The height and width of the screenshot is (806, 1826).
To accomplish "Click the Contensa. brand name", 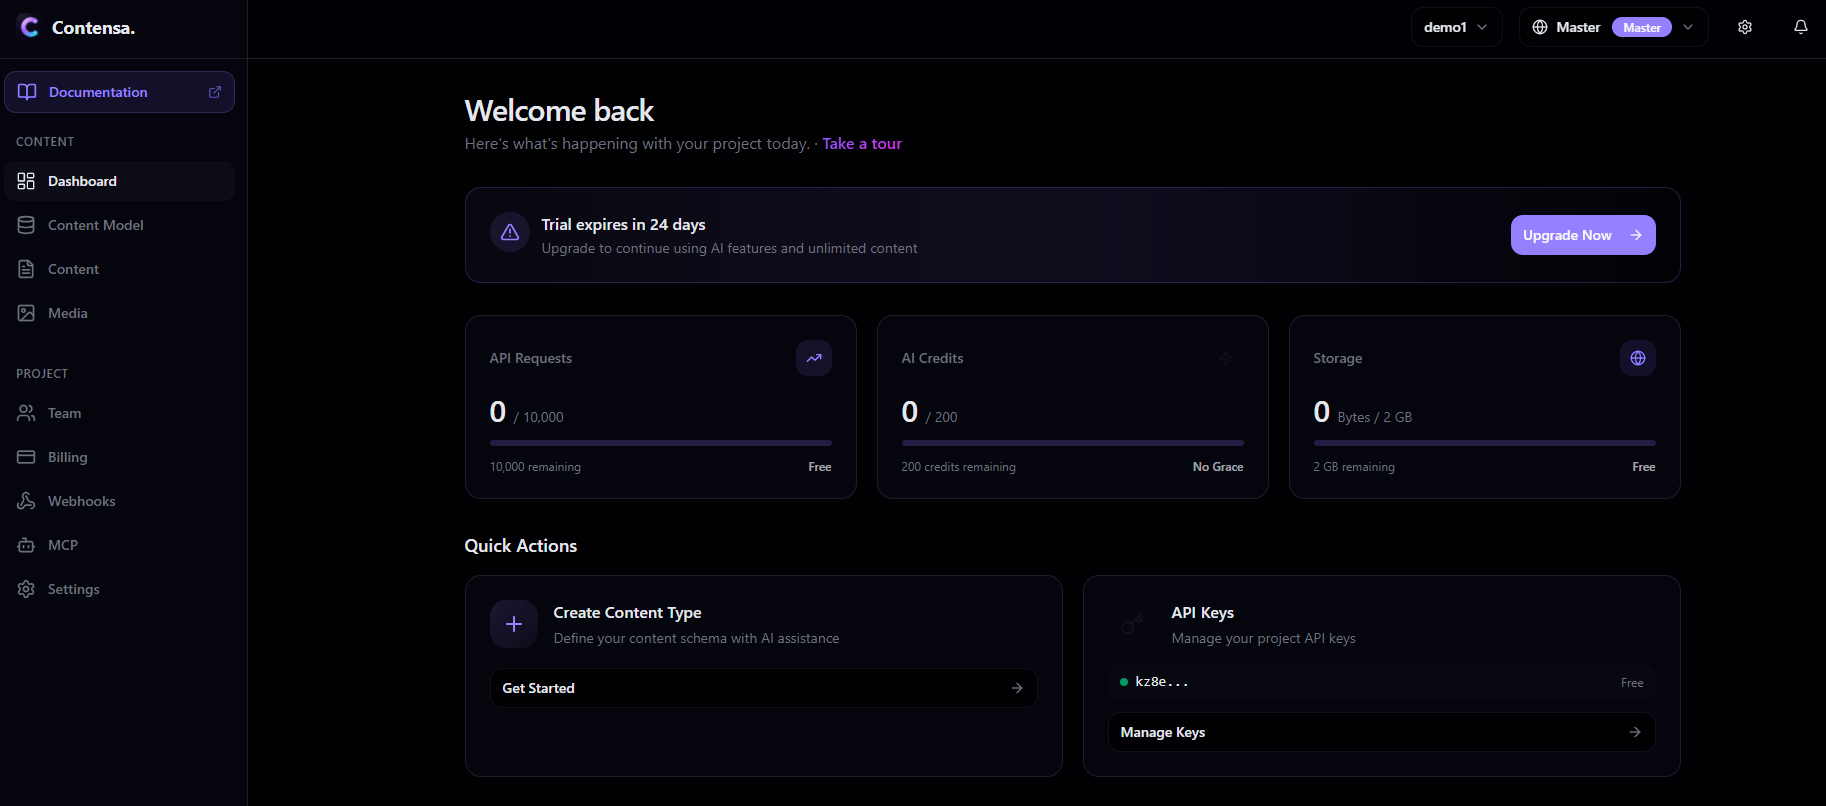I will point(93,28).
